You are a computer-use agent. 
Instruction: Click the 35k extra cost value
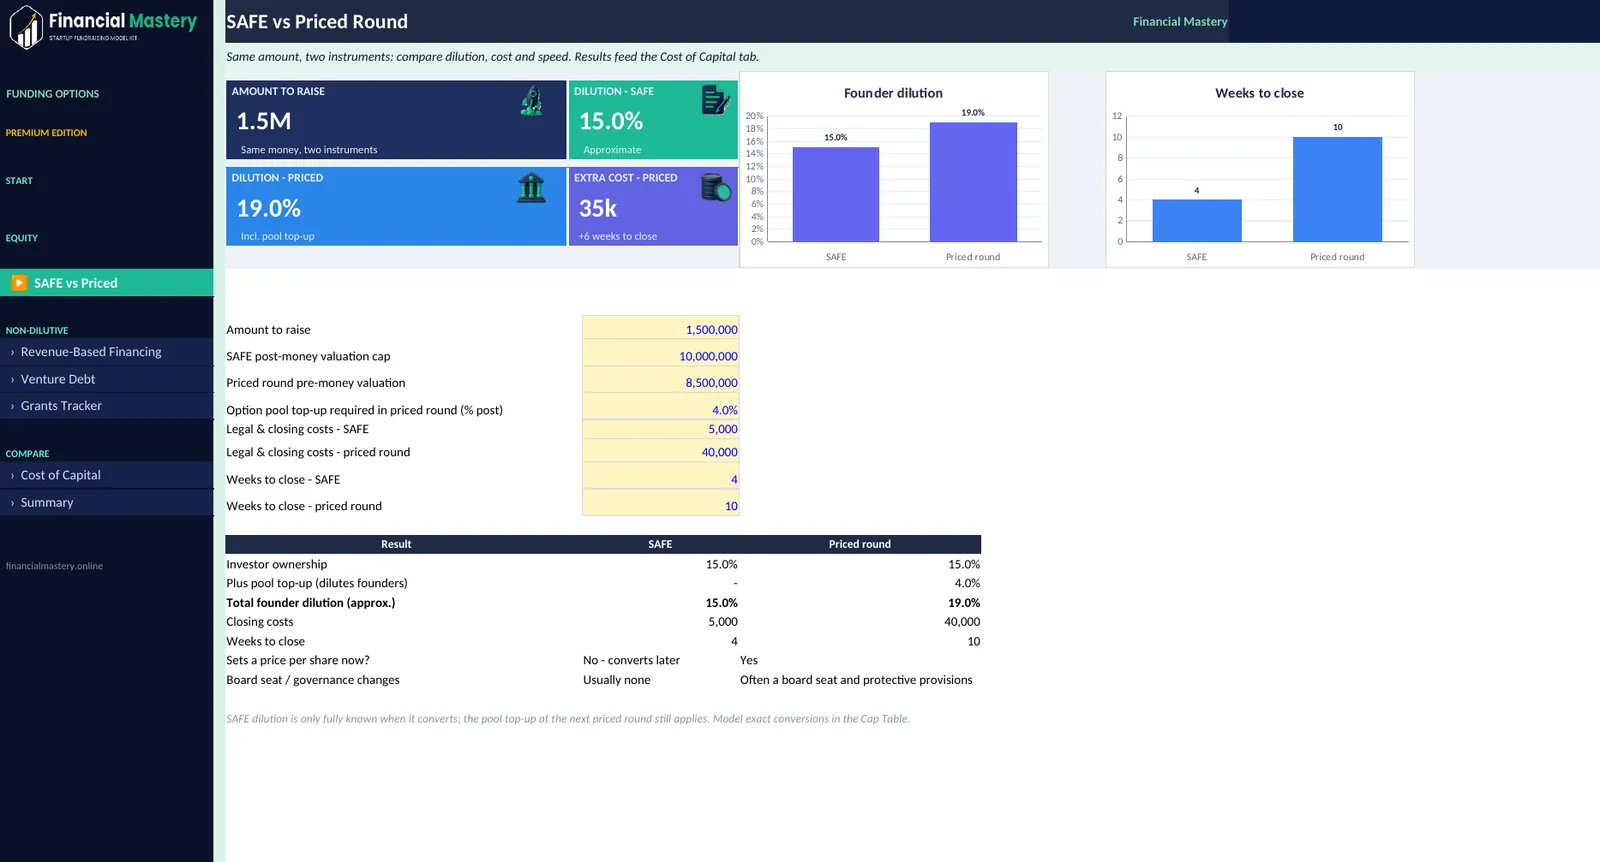pos(598,208)
